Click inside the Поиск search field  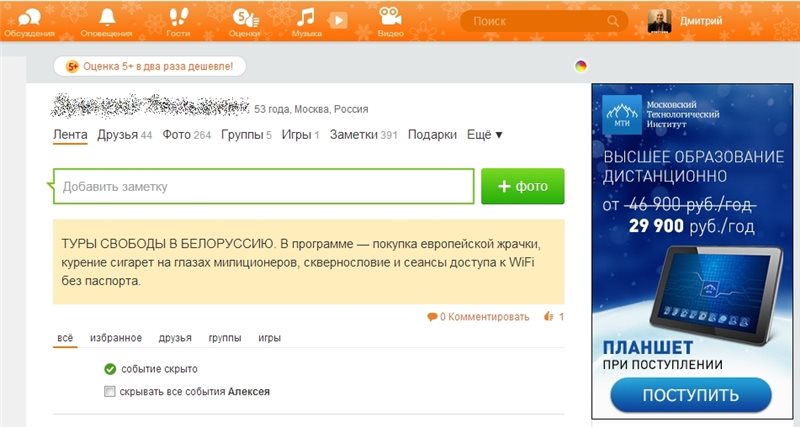point(544,21)
